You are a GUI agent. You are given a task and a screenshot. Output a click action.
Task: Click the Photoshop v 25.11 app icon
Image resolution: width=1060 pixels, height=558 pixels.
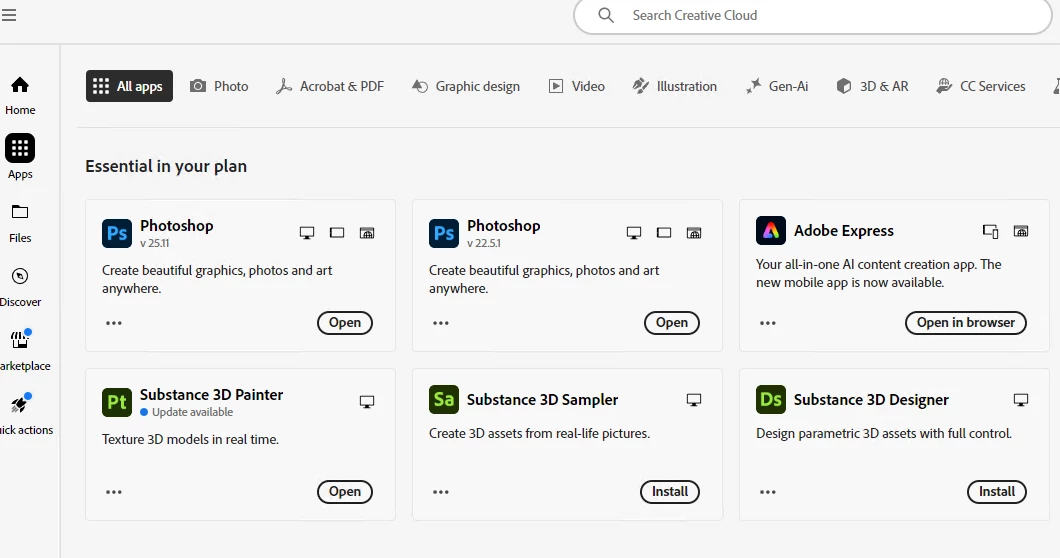pyautogui.click(x=117, y=233)
